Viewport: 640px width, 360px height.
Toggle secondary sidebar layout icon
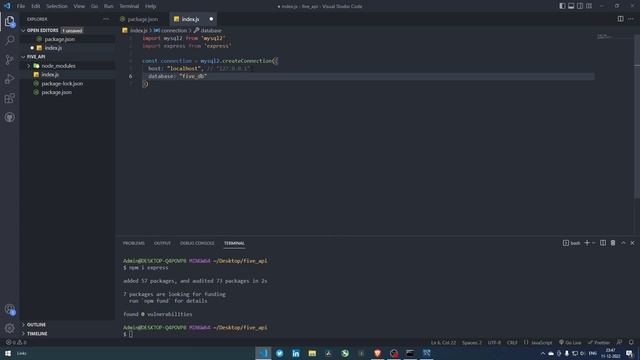[x=580, y=6]
